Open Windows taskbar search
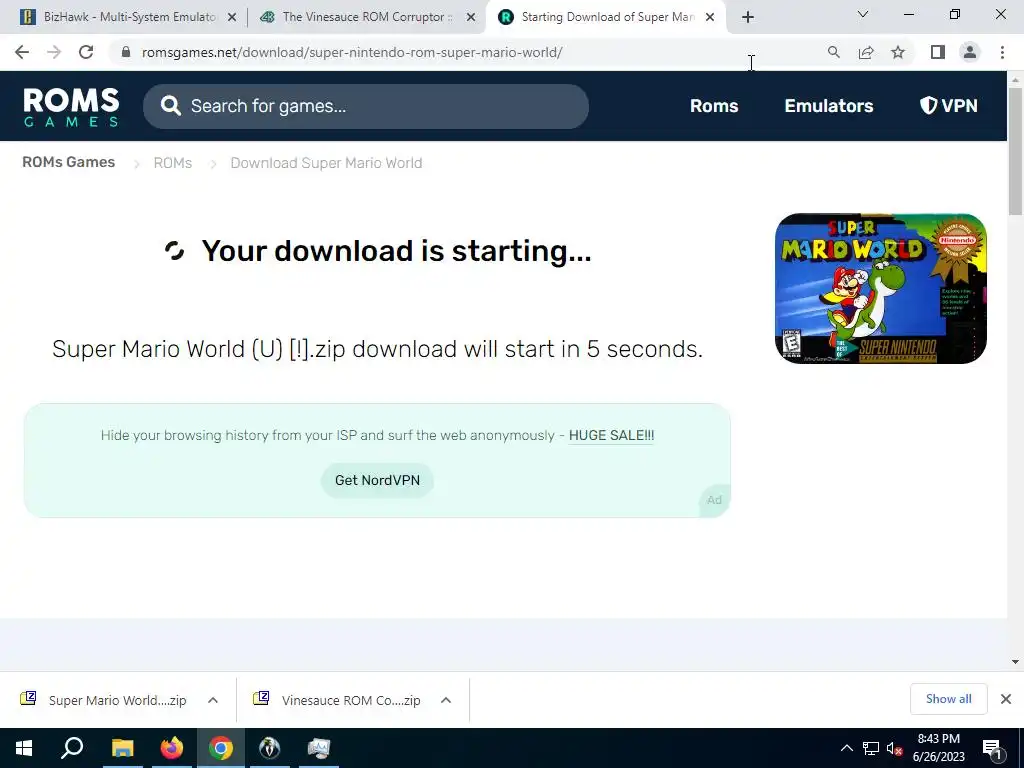 [x=72, y=748]
